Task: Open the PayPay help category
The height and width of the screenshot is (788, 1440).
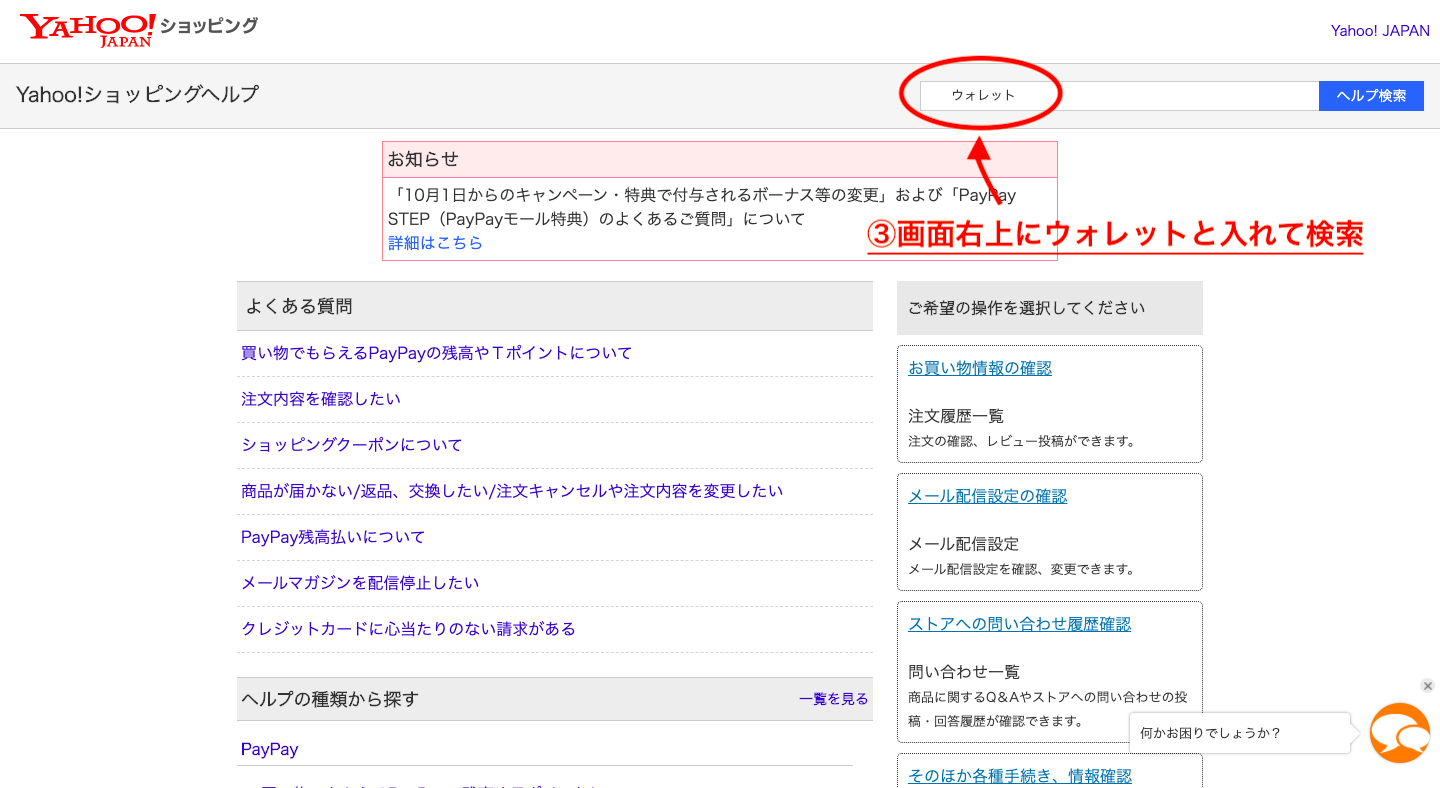Action: 269,749
